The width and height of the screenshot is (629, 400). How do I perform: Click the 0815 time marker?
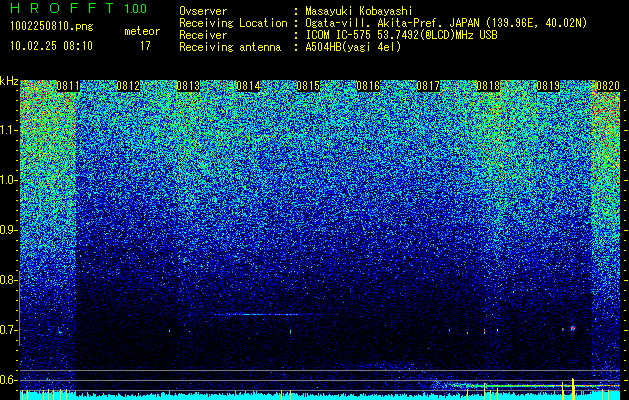tap(308, 86)
